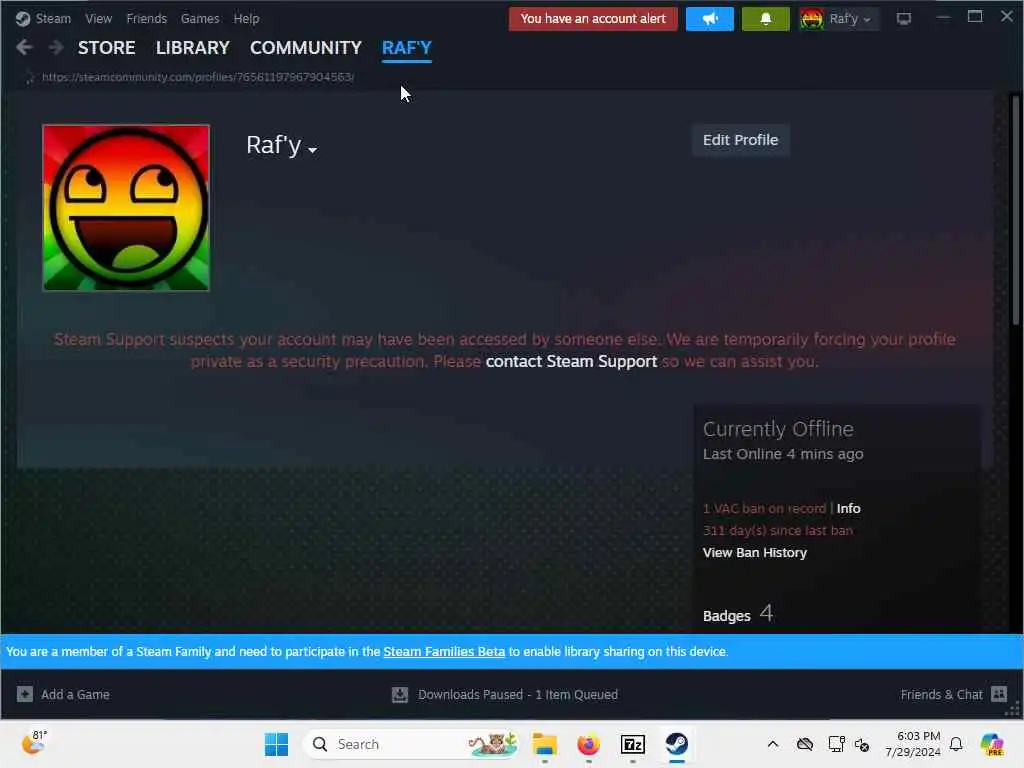Open the Windows Start button
This screenshot has width=1024, height=768.
[276, 744]
